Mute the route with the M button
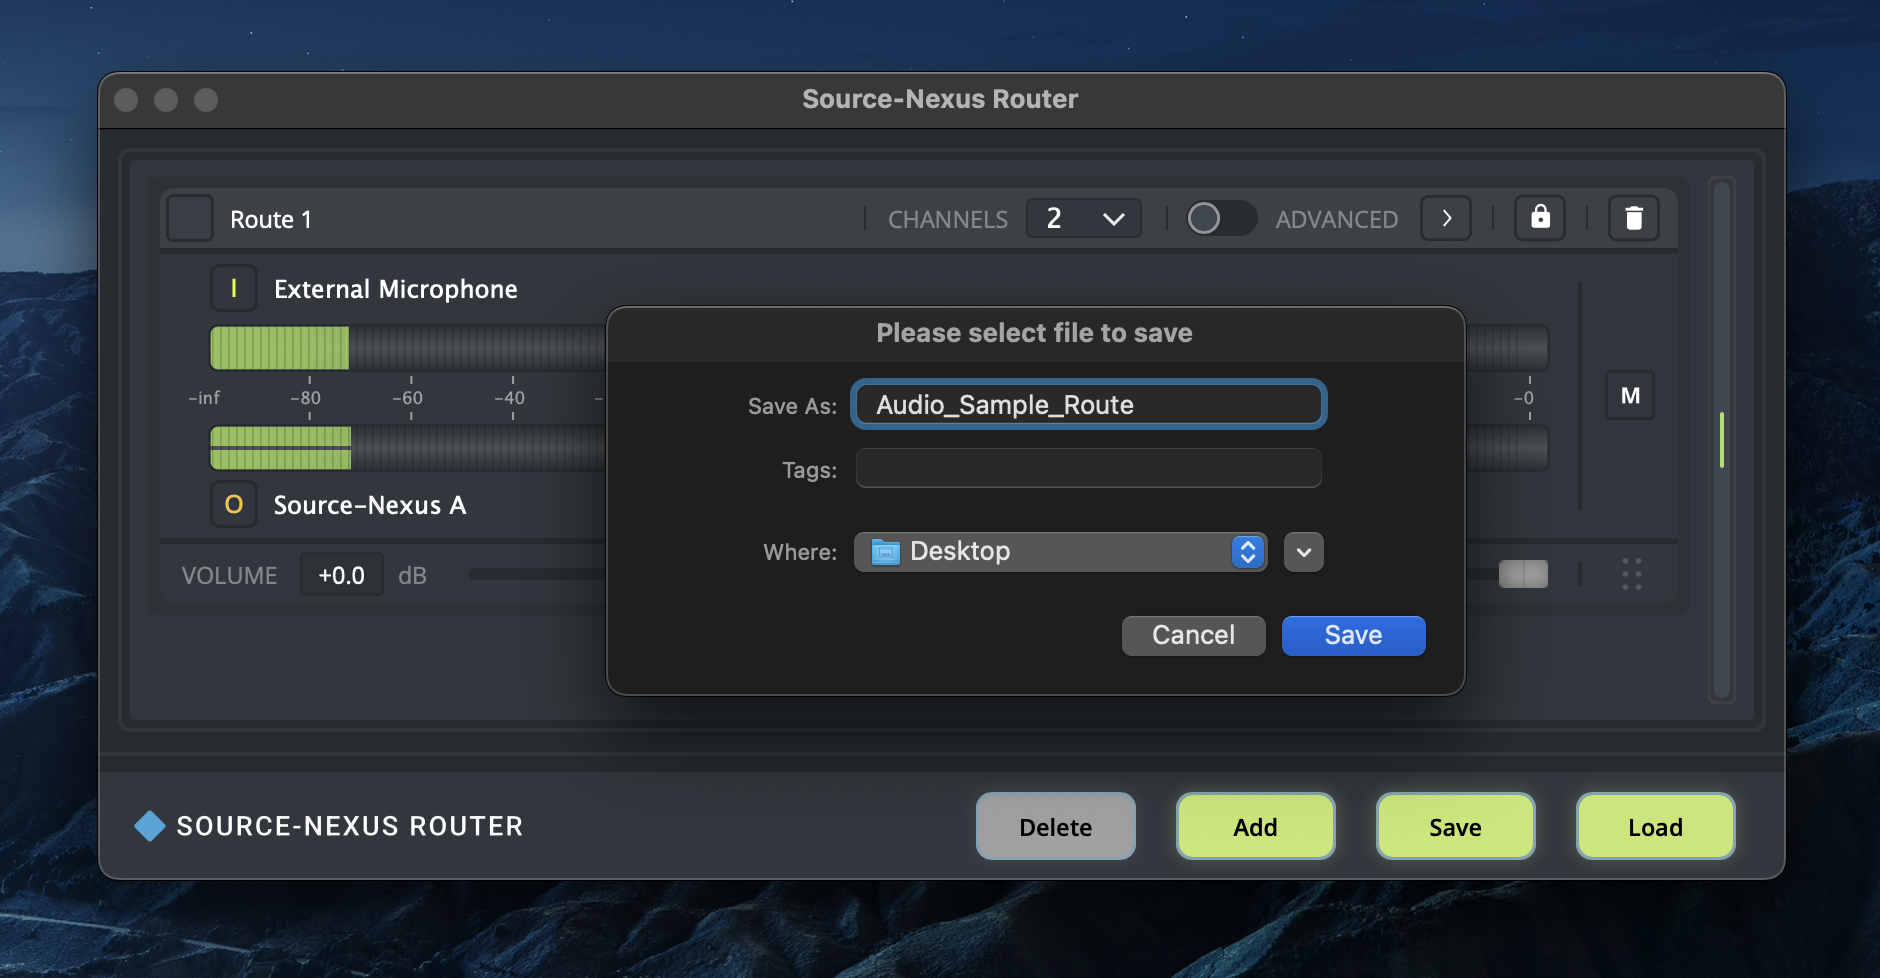 click(x=1629, y=396)
